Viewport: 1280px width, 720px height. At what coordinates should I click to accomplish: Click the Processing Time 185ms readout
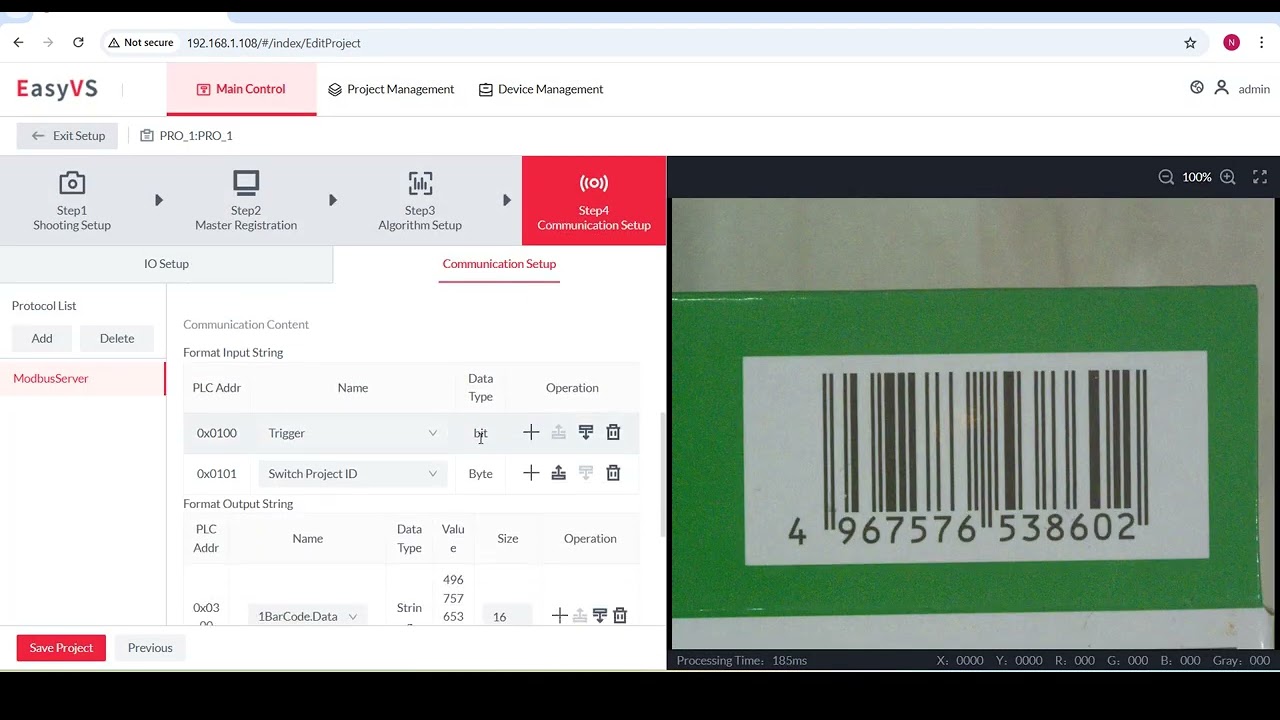point(742,660)
